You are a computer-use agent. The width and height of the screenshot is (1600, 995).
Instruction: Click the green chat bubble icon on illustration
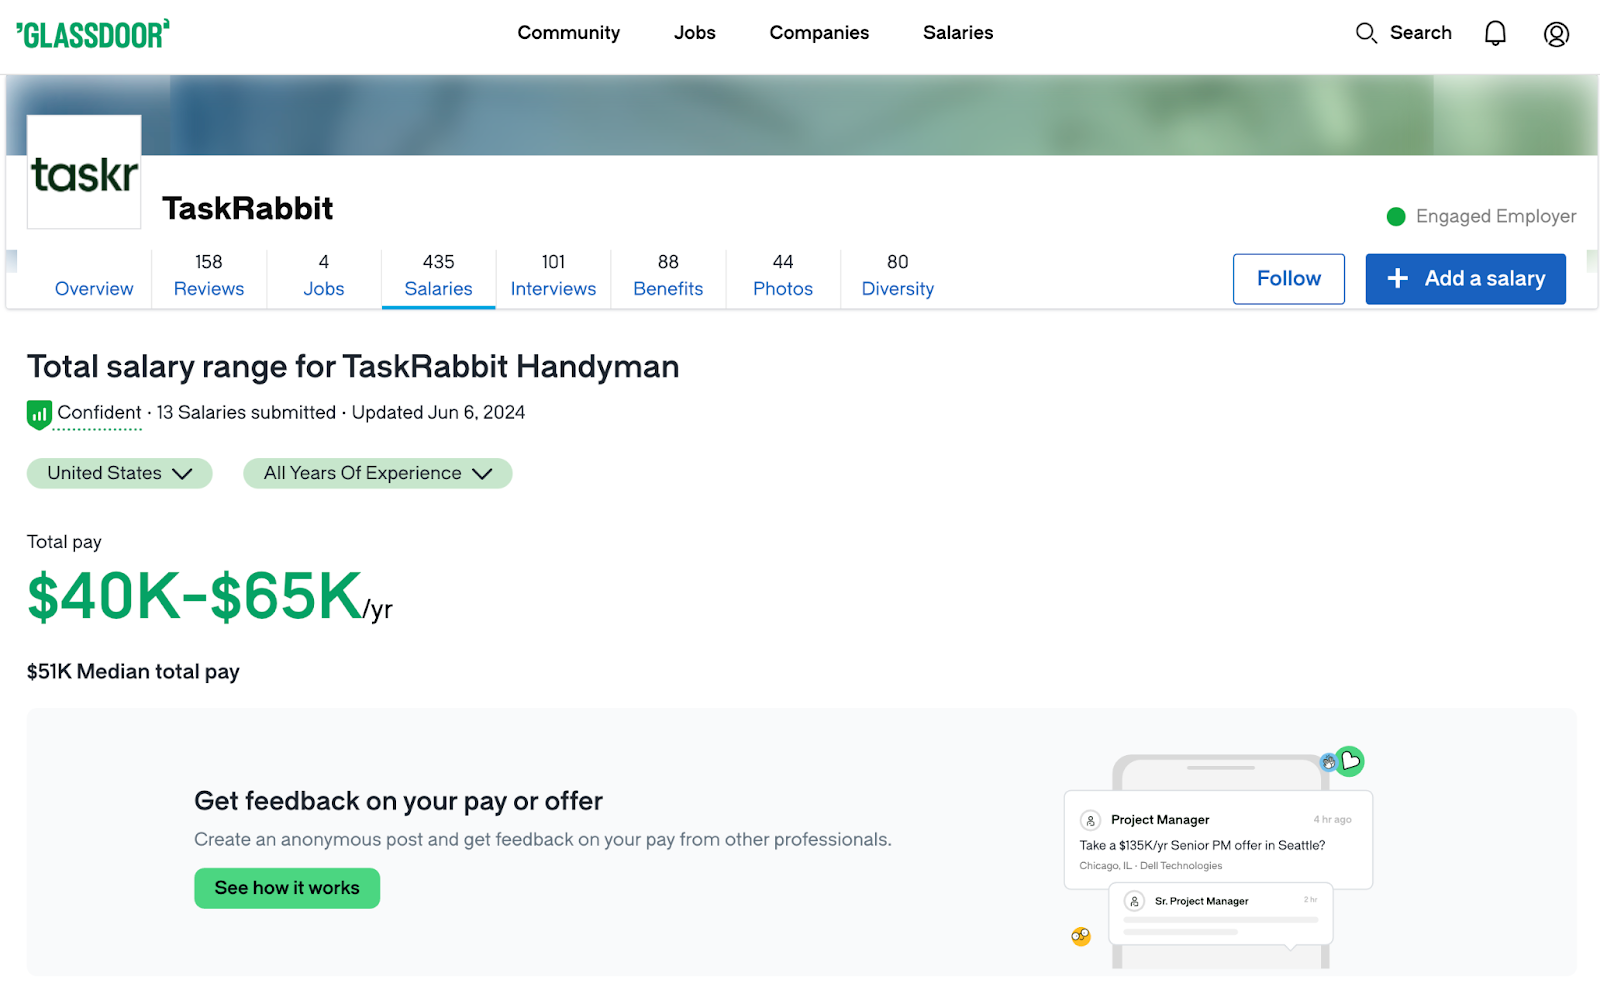pos(1350,761)
